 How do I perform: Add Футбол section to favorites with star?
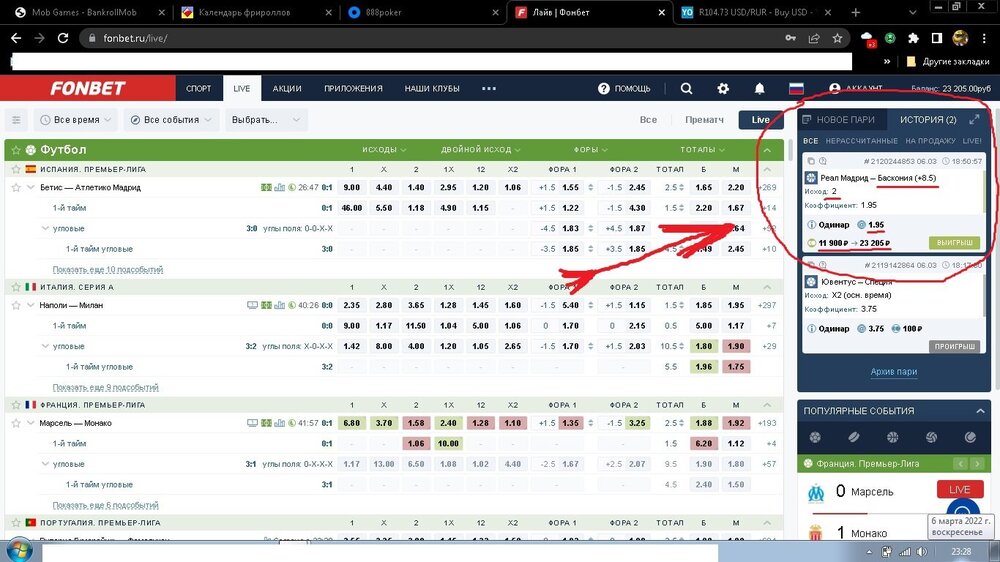tap(15, 150)
